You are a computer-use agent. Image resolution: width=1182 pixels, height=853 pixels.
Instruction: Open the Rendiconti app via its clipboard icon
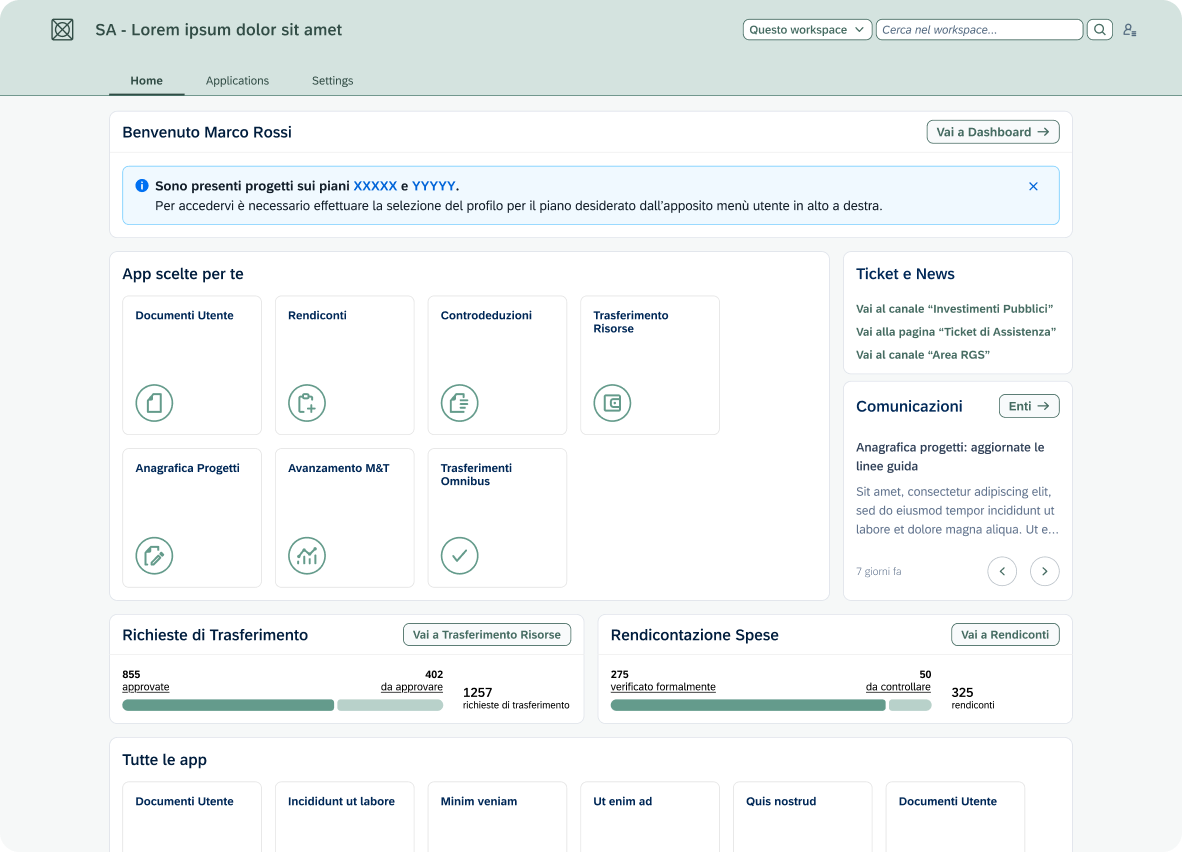306,403
